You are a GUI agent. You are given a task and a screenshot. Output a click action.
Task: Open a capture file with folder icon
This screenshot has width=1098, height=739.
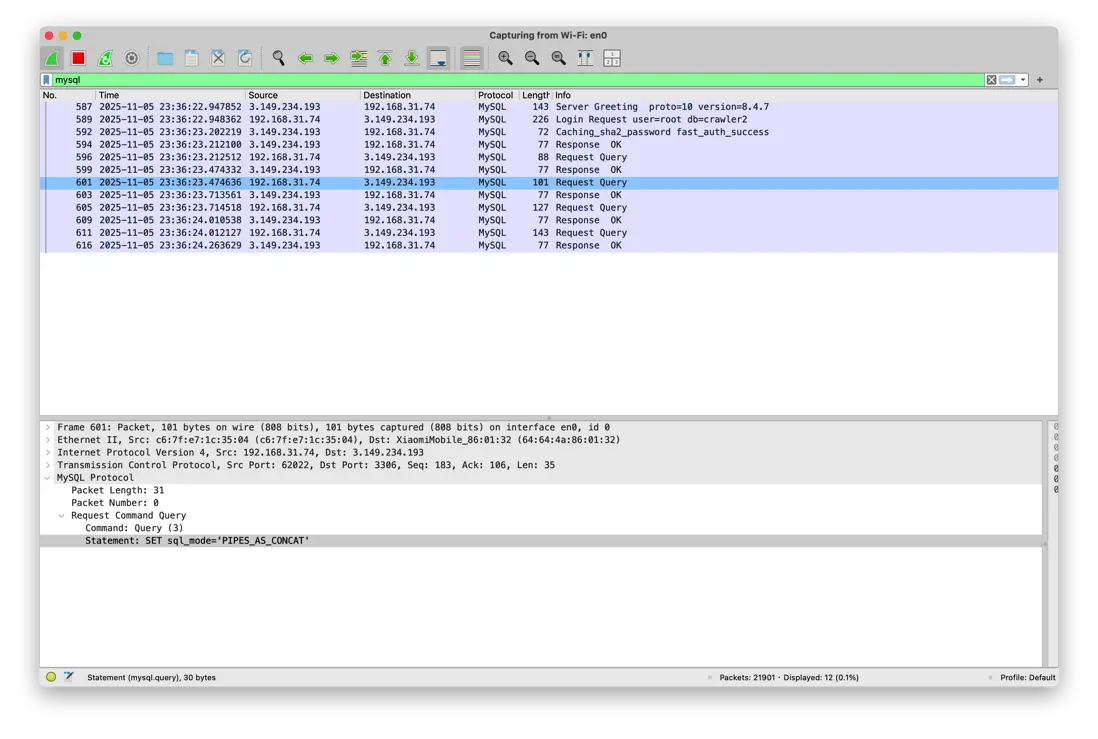click(165, 58)
